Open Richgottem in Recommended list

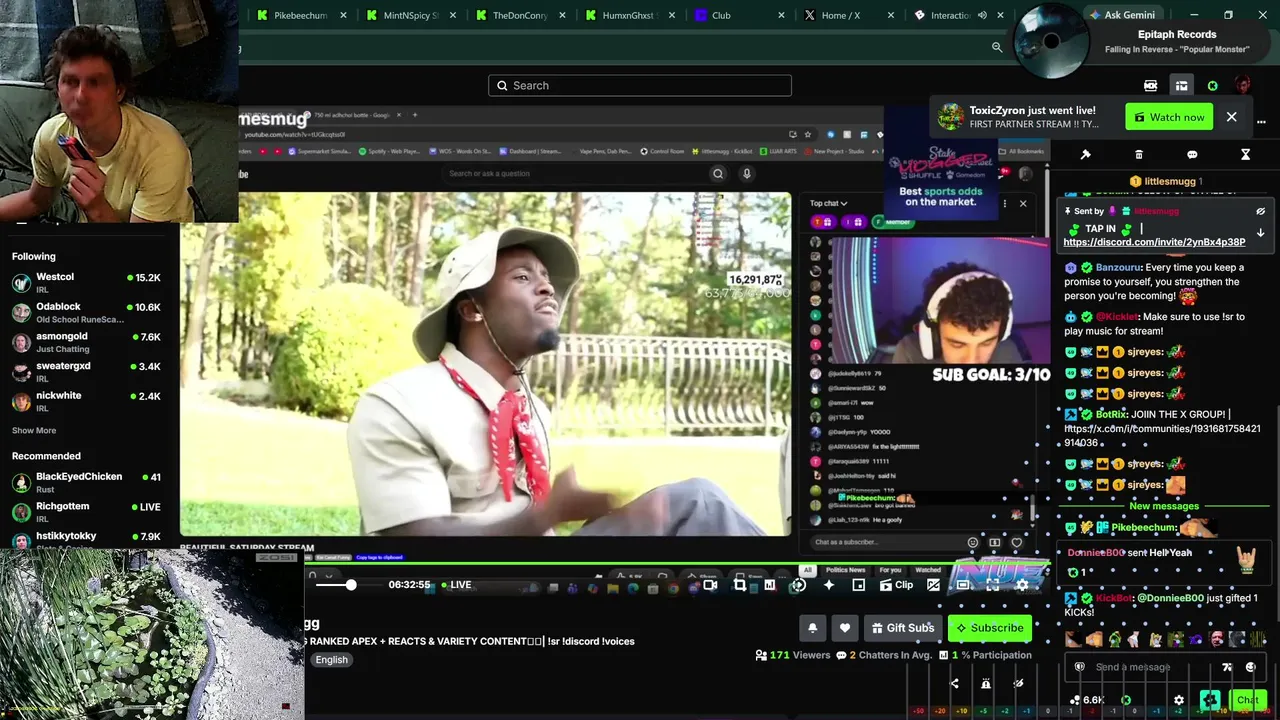click(86, 512)
